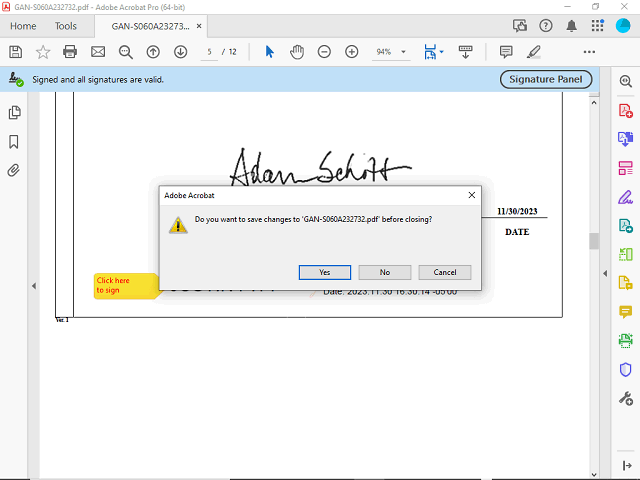
Task: Zoom in with the plus icon
Action: (x=351, y=52)
